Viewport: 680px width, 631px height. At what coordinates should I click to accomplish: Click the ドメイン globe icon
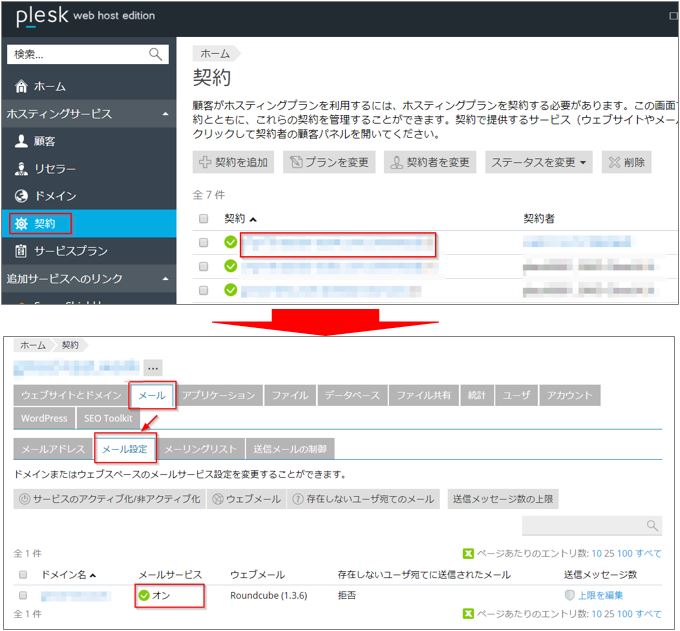pos(21,196)
